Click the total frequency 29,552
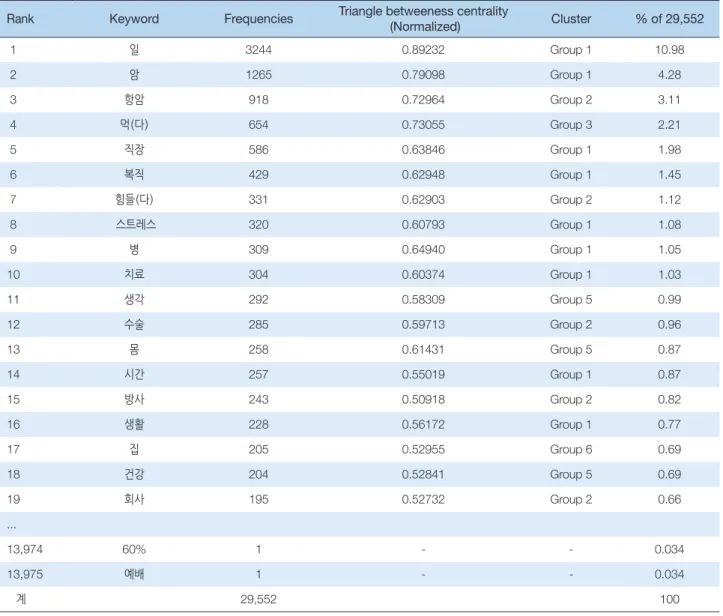The height and width of the screenshot is (616, 723). (258, 599)
